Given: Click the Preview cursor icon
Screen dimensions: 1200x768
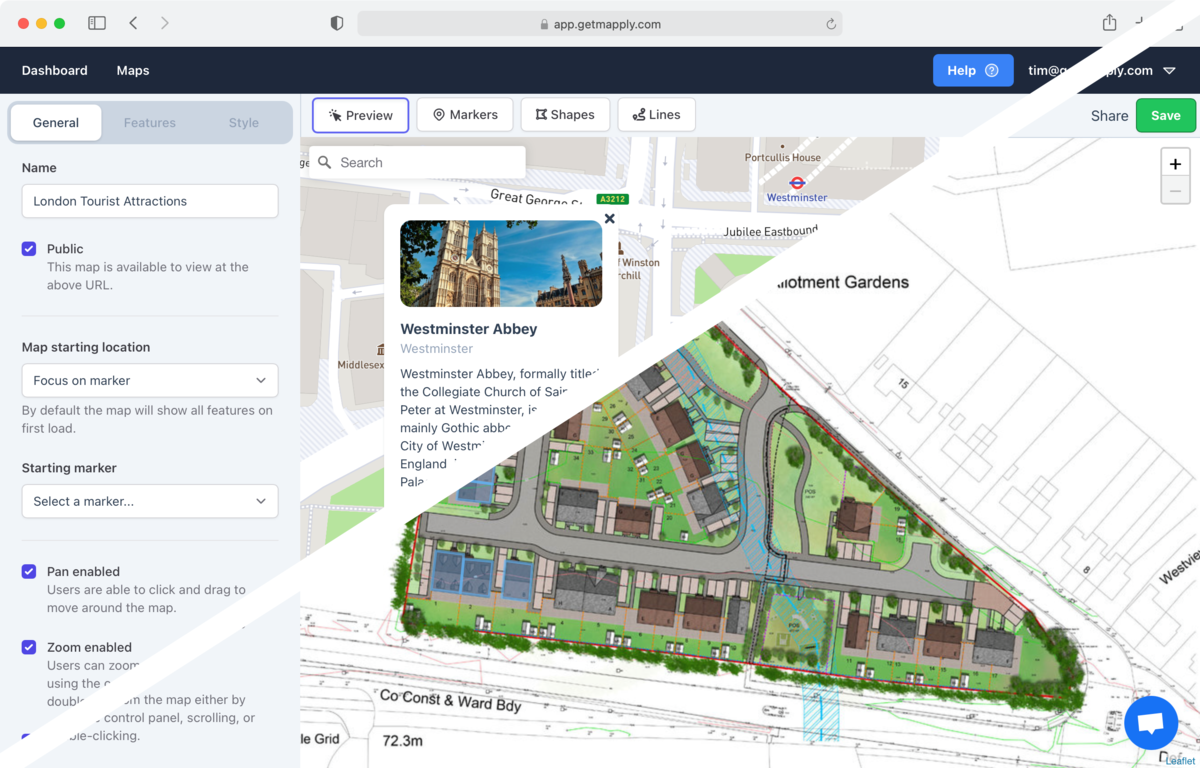Looking at the screenshot, I should click(x=335, y=116).
